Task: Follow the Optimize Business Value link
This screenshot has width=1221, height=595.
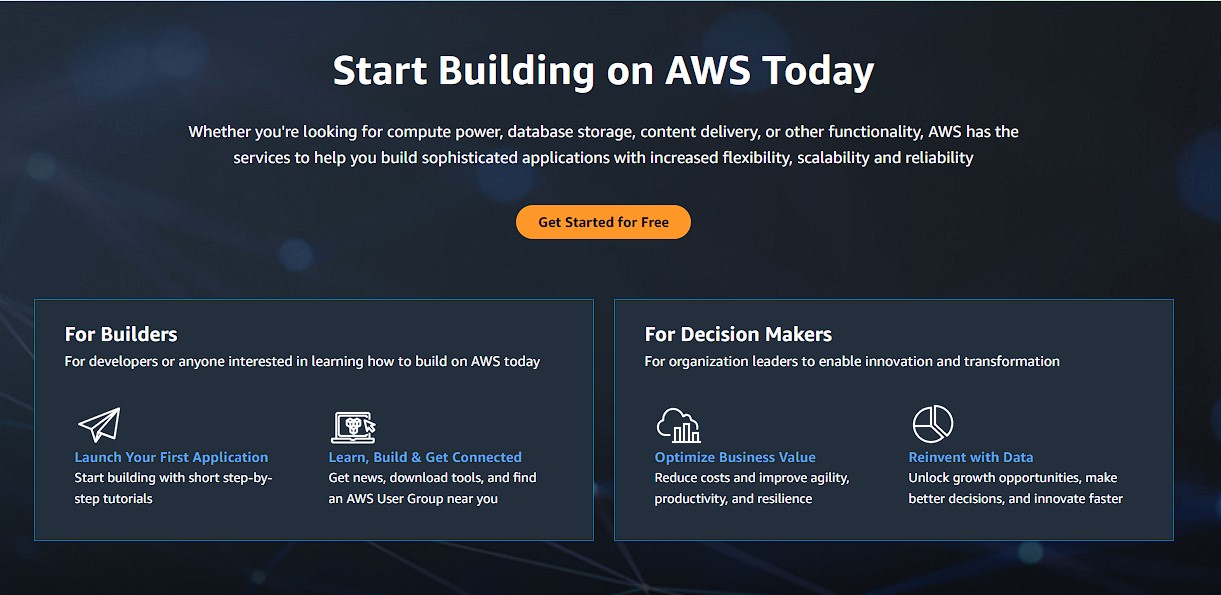Action: pyautogui.click(x=735, y=457)
